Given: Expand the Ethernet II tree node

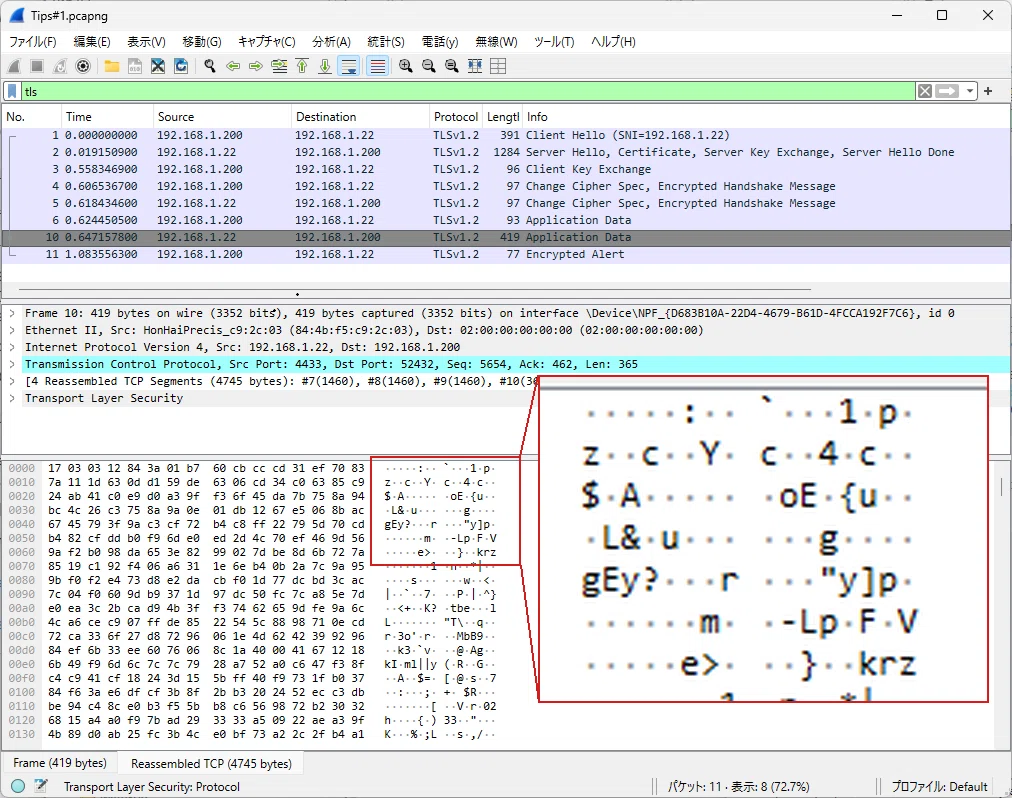Looking at the screenshot, I should pos(12,330).
